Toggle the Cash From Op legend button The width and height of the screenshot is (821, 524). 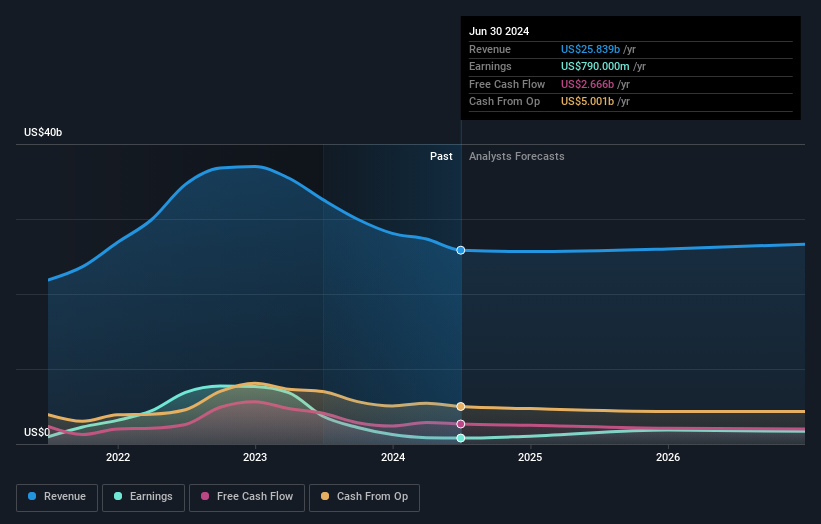[x=364, y=497]
